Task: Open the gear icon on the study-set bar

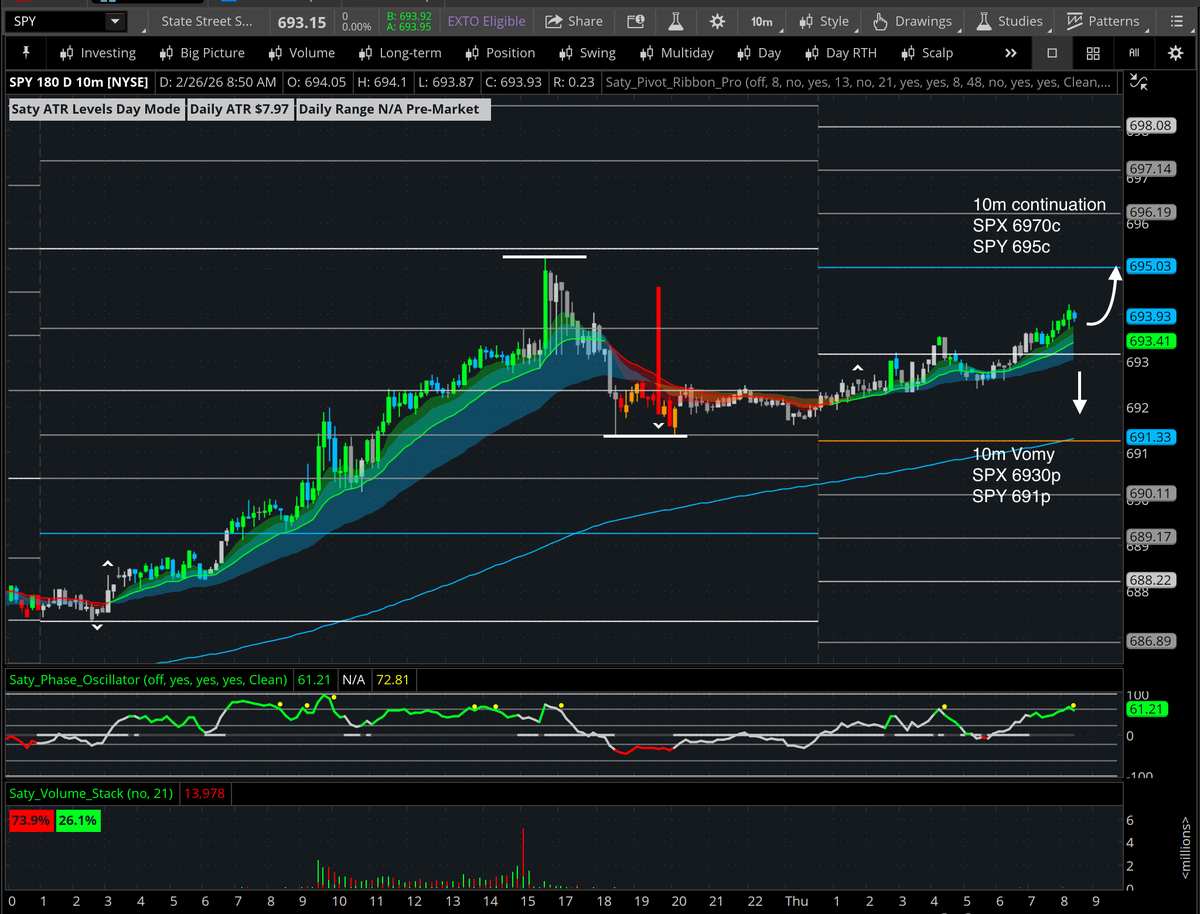Action: coord(1175,53)
